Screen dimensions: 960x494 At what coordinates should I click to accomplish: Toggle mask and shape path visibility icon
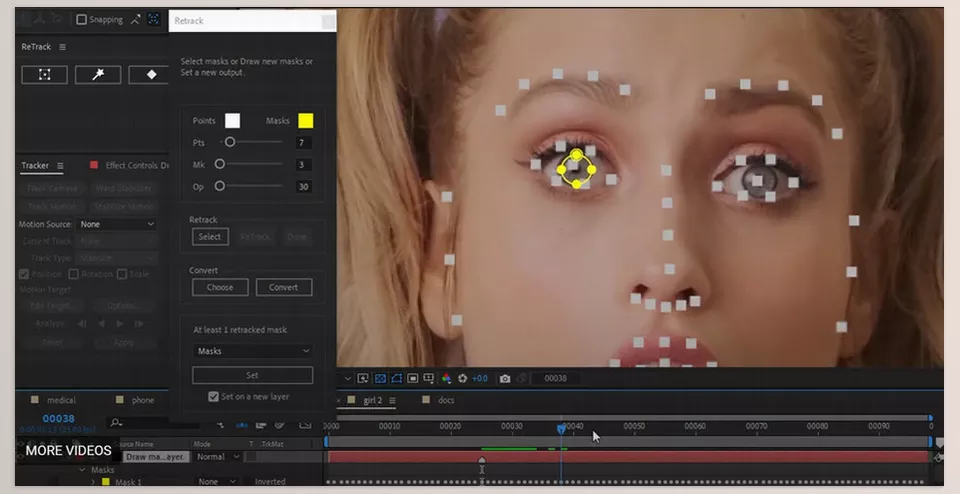pyautogui.click(x=396, y=378)
